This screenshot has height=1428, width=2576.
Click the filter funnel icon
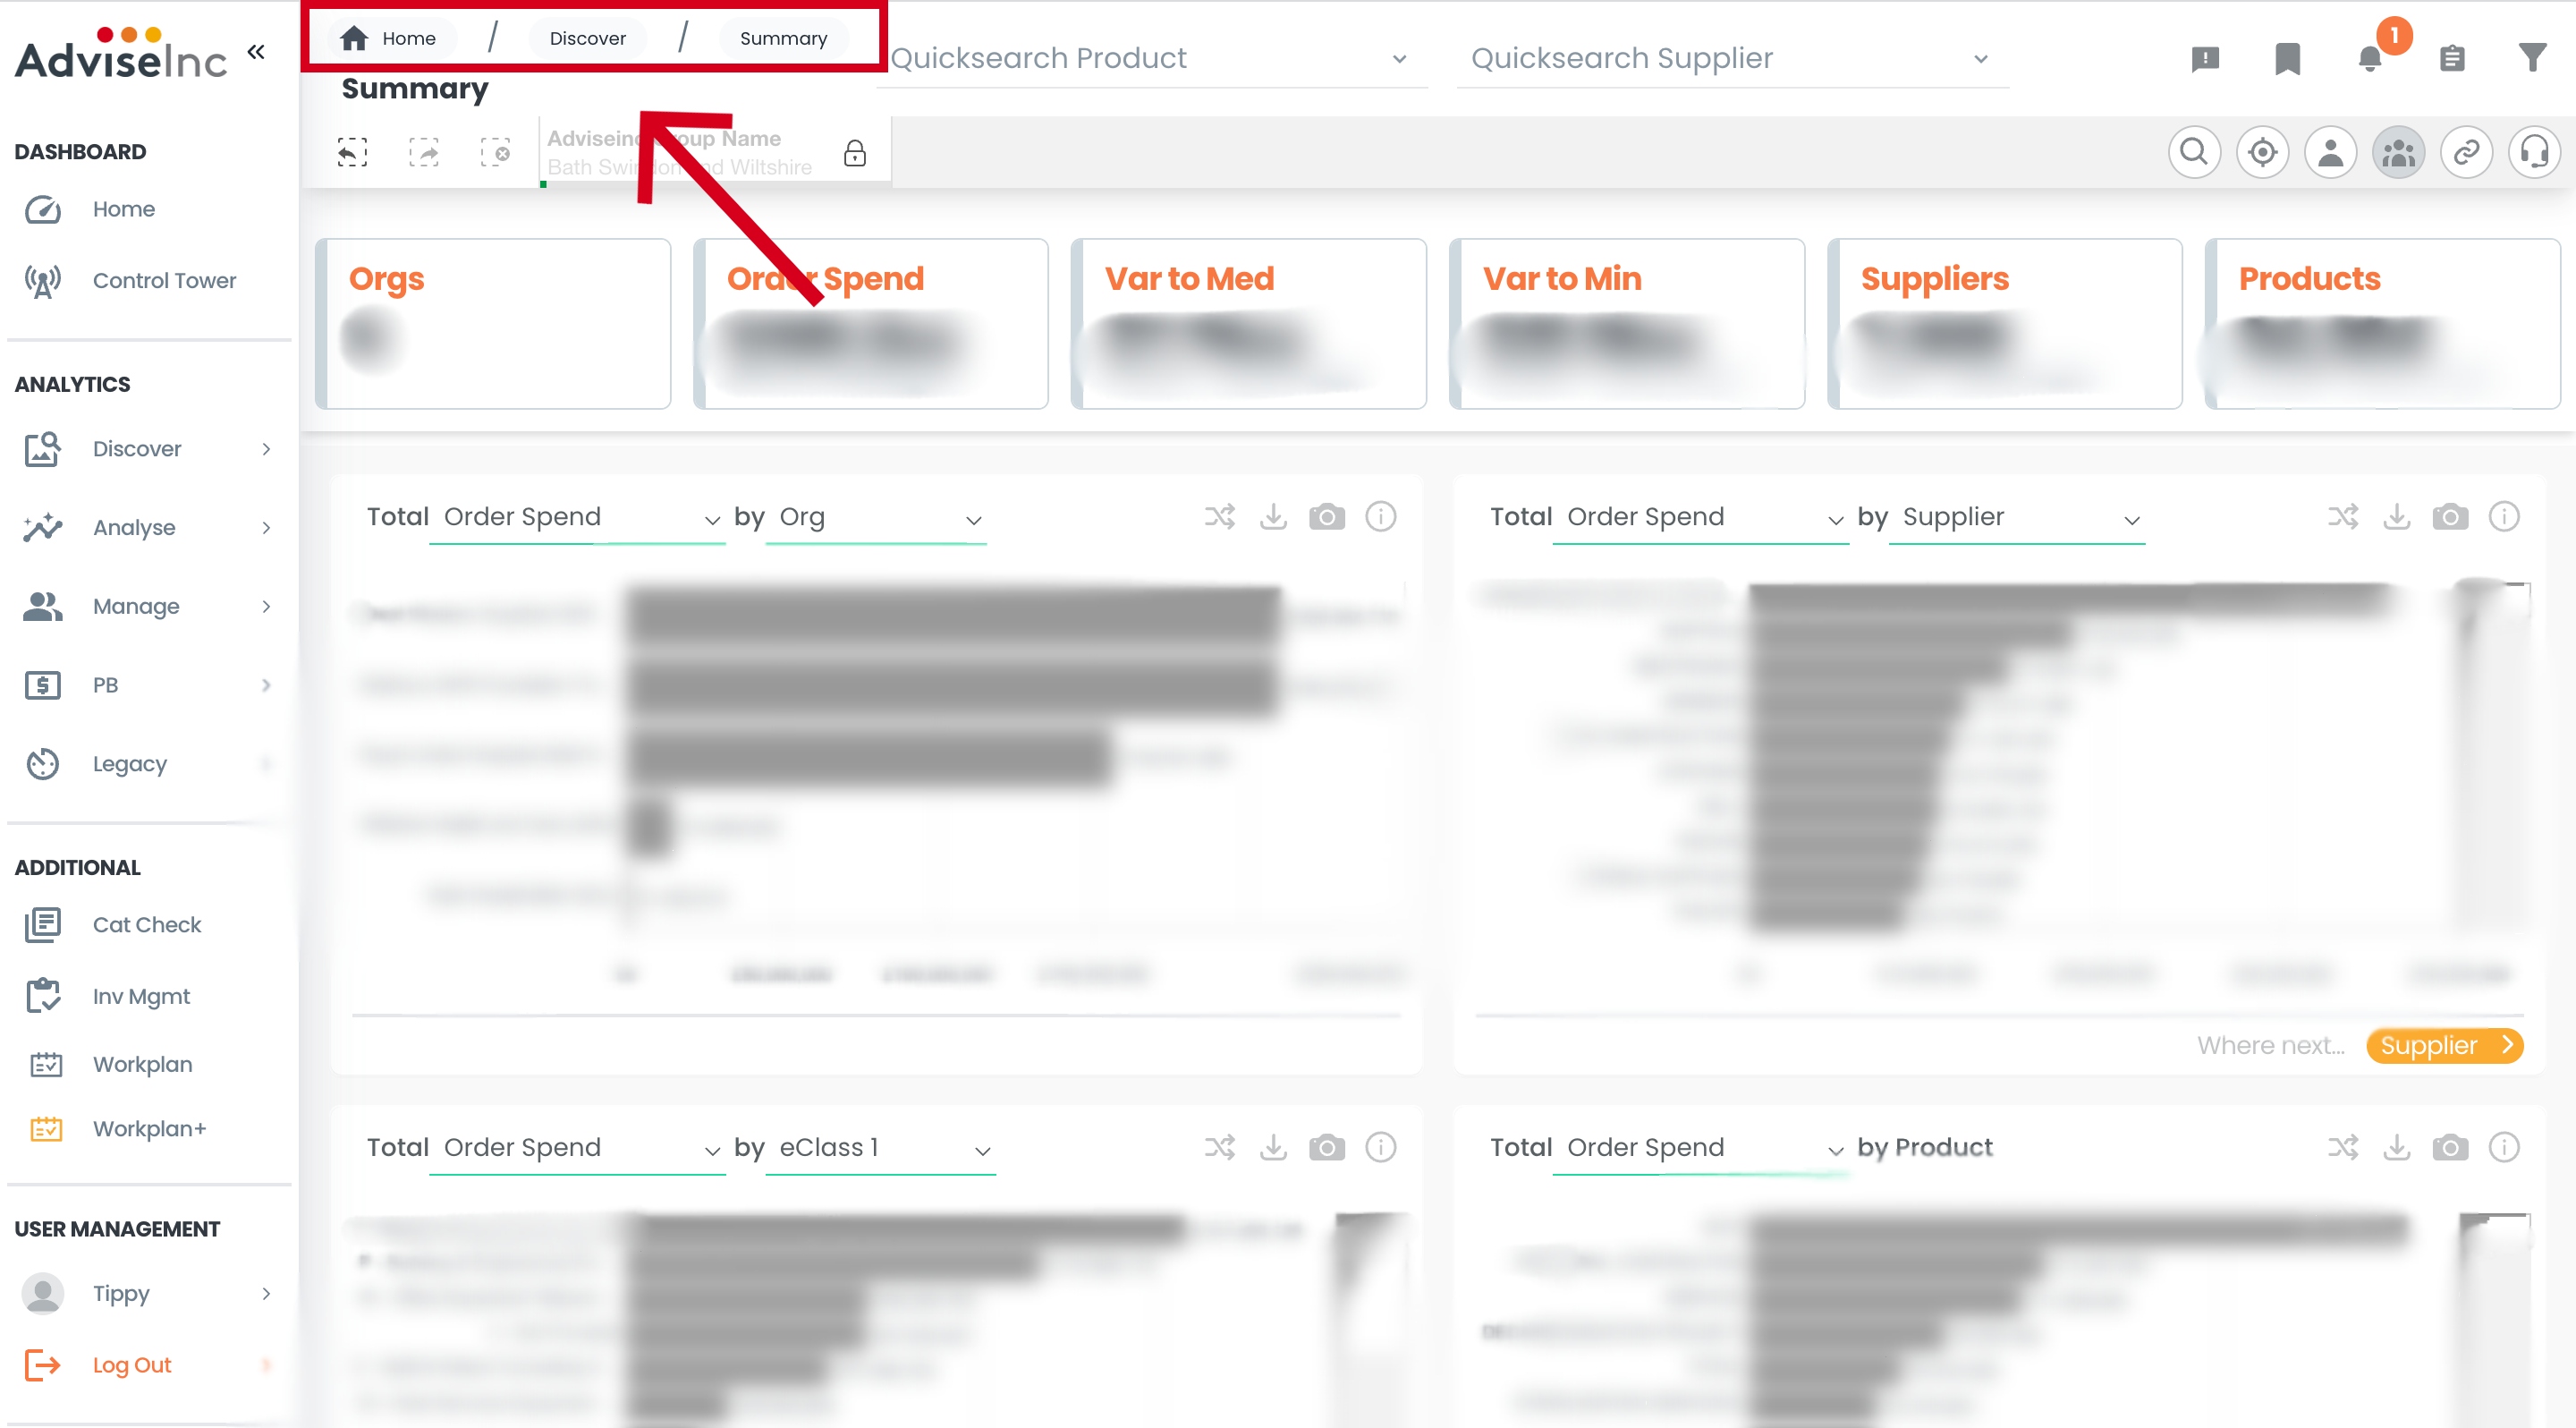point(2532,58)
